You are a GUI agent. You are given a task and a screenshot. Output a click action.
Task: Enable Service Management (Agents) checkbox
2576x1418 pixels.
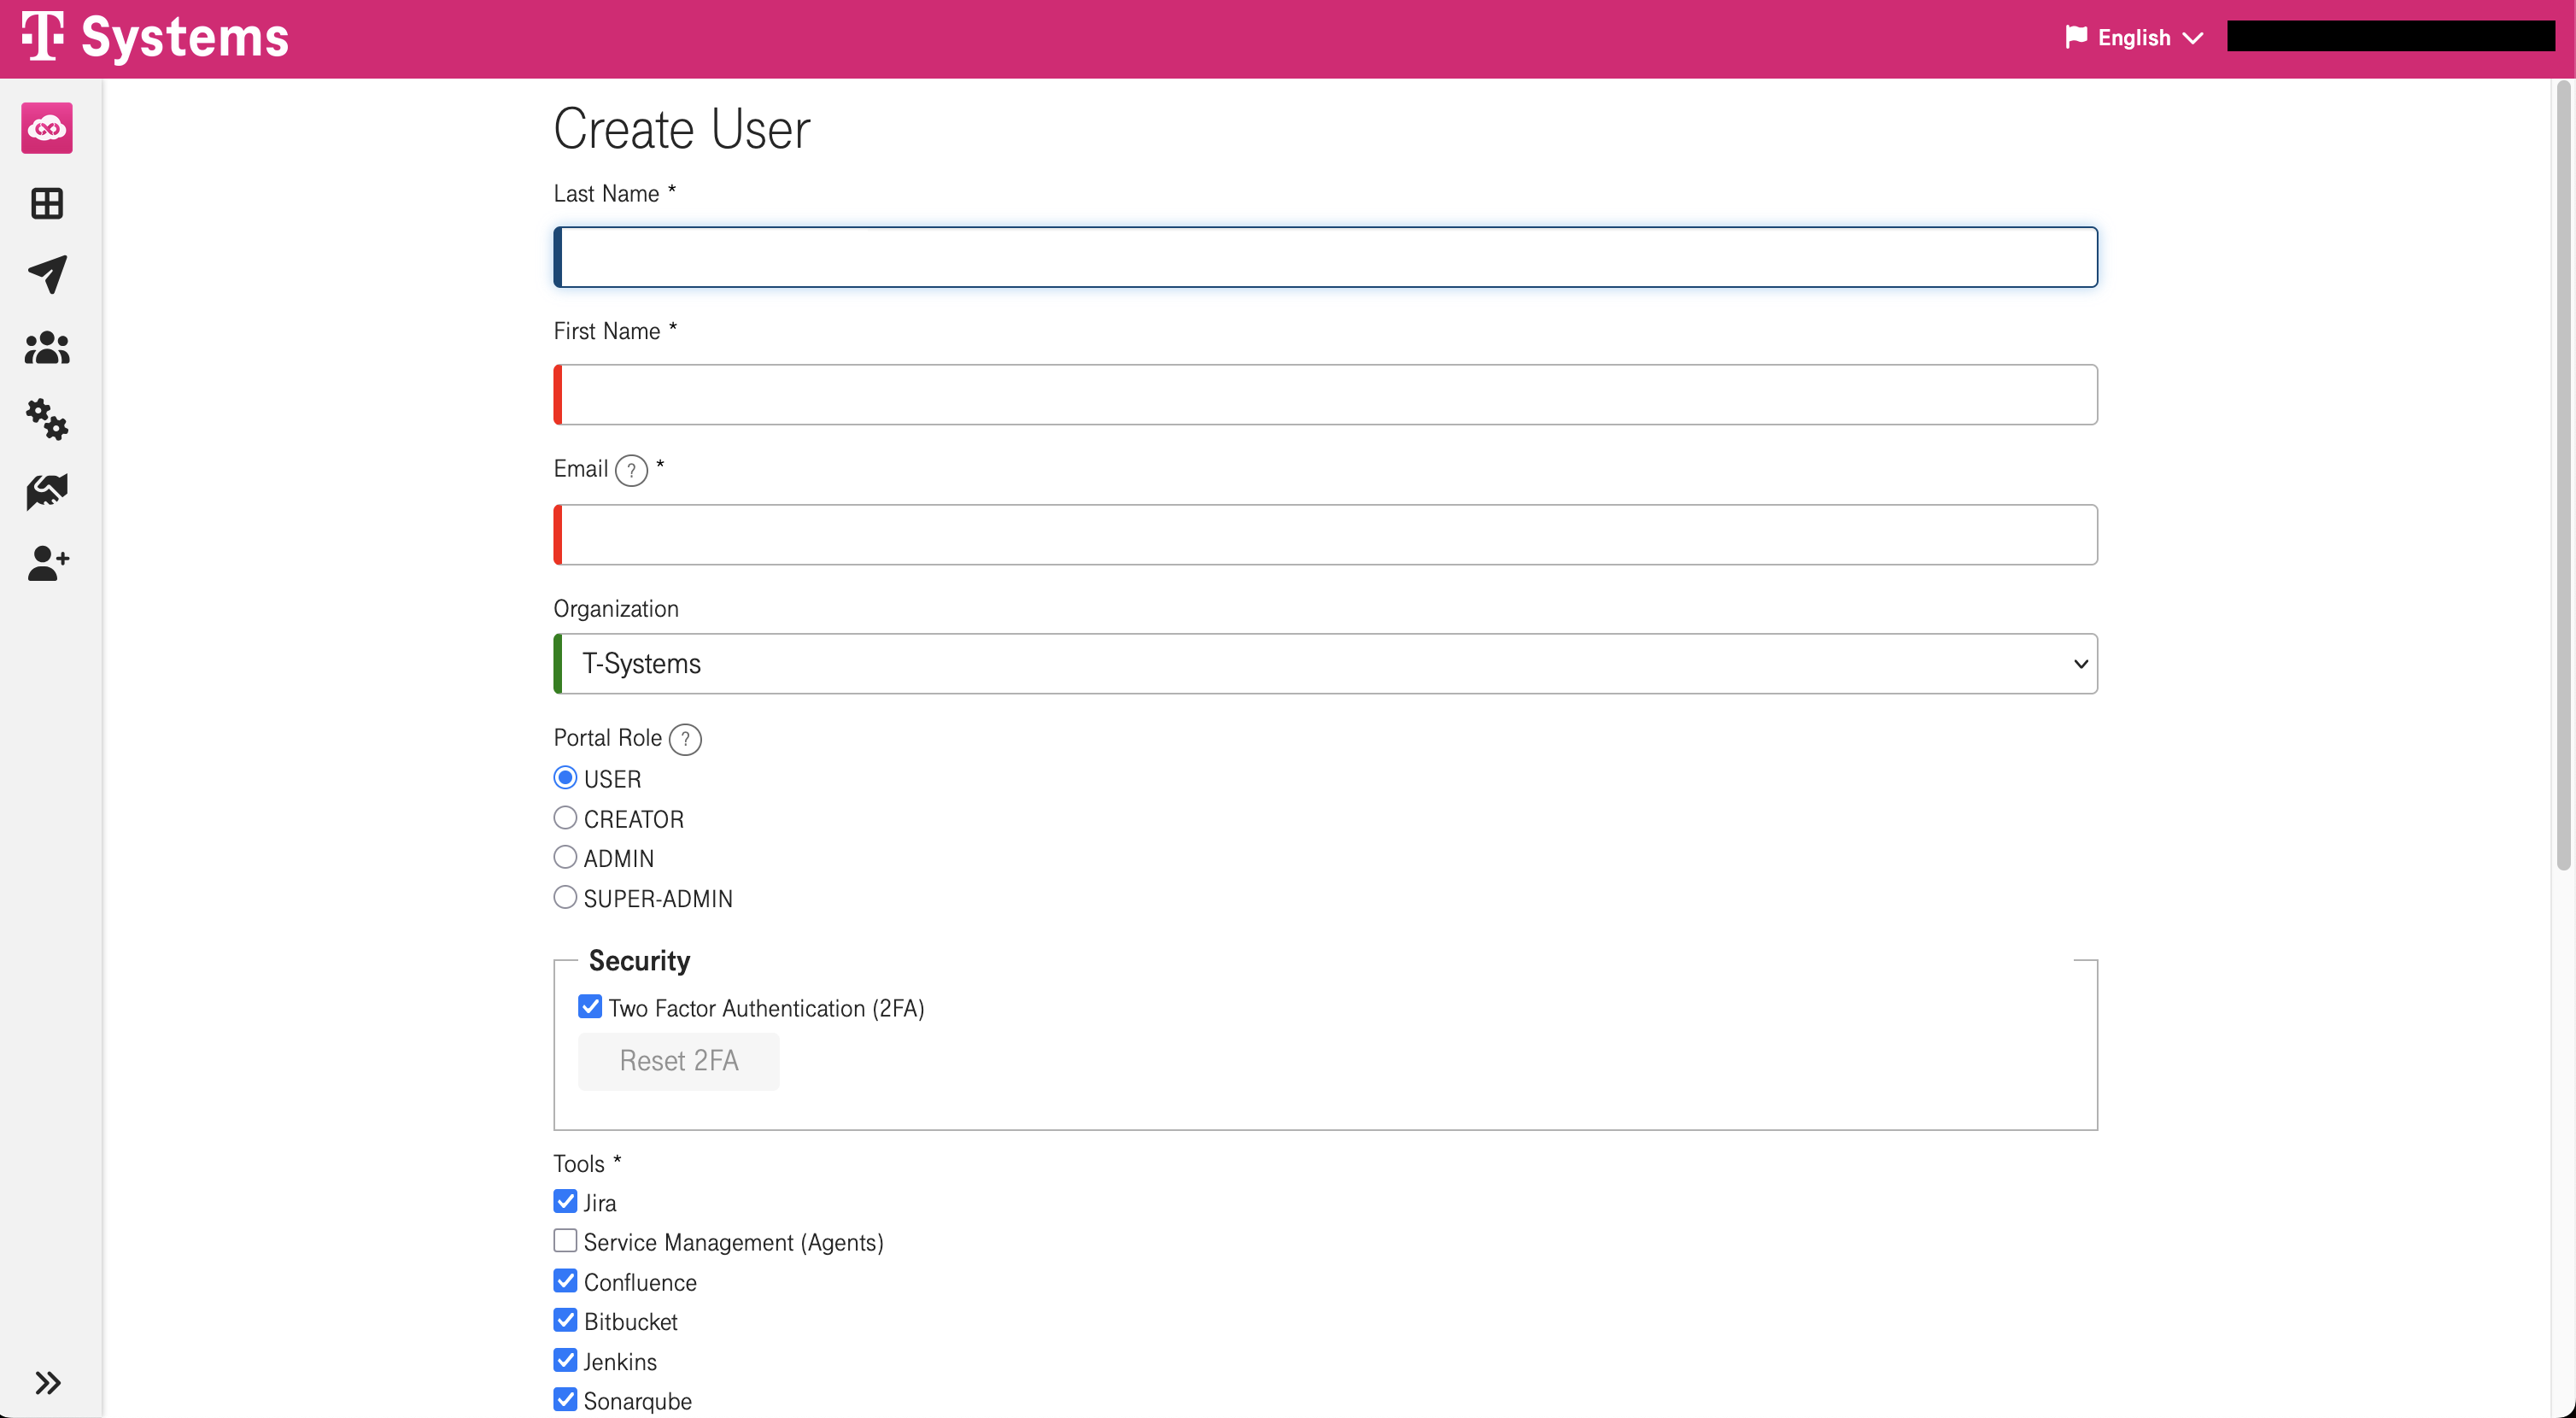click(565, 1241)
